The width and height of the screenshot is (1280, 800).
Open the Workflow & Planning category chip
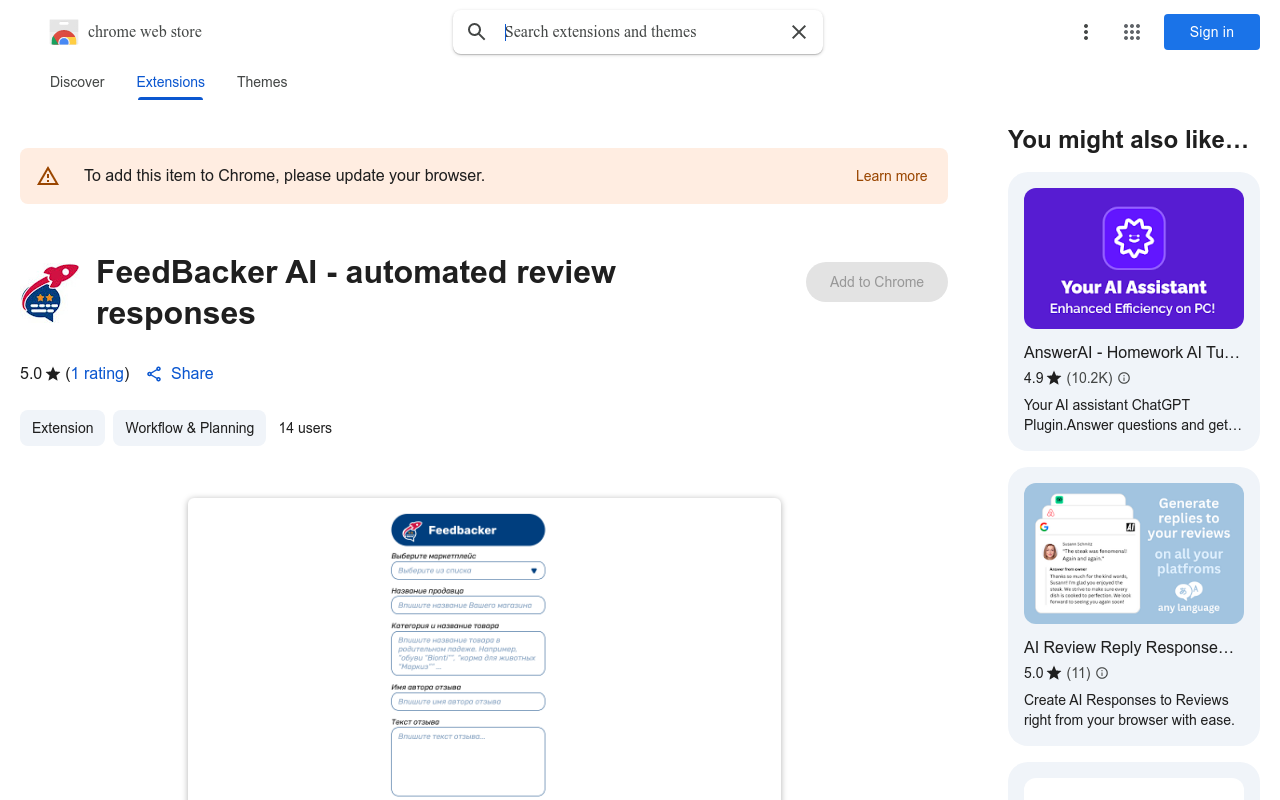[190, 428]
